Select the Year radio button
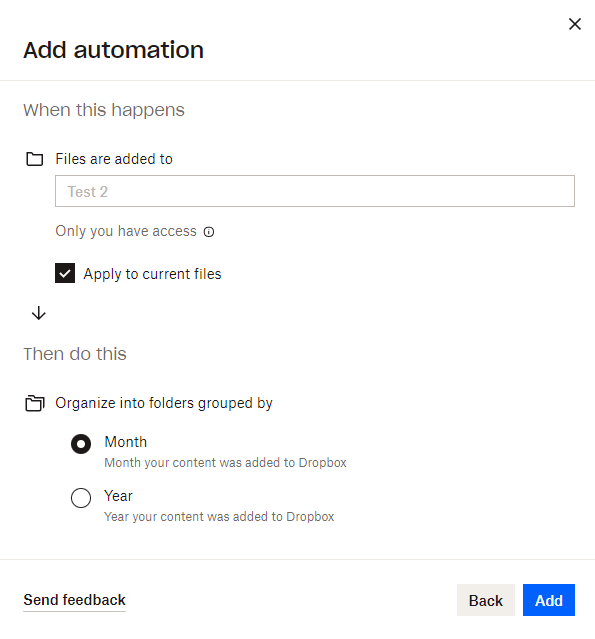This screenshot has width=595, height=639. click(x=81, y=498)
